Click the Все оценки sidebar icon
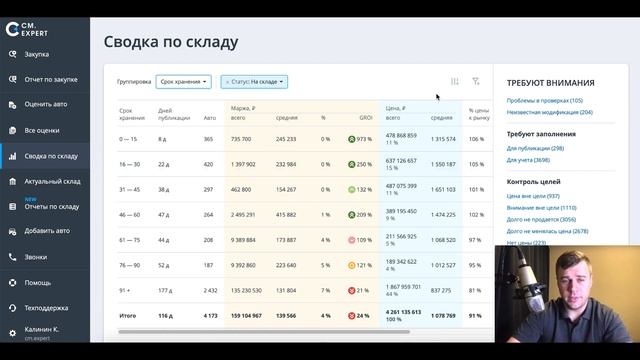The height and width of the screenshot is (360, 640). pyautogui.click(x=13, y=130)
